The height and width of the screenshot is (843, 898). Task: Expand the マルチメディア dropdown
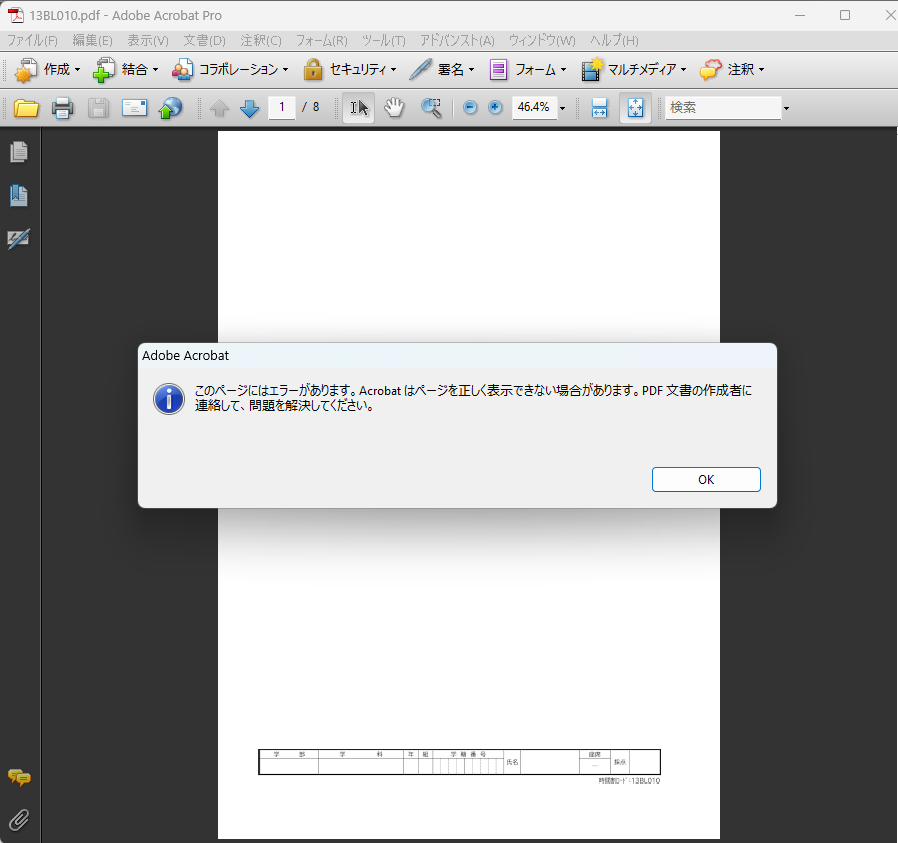point(683,70)
